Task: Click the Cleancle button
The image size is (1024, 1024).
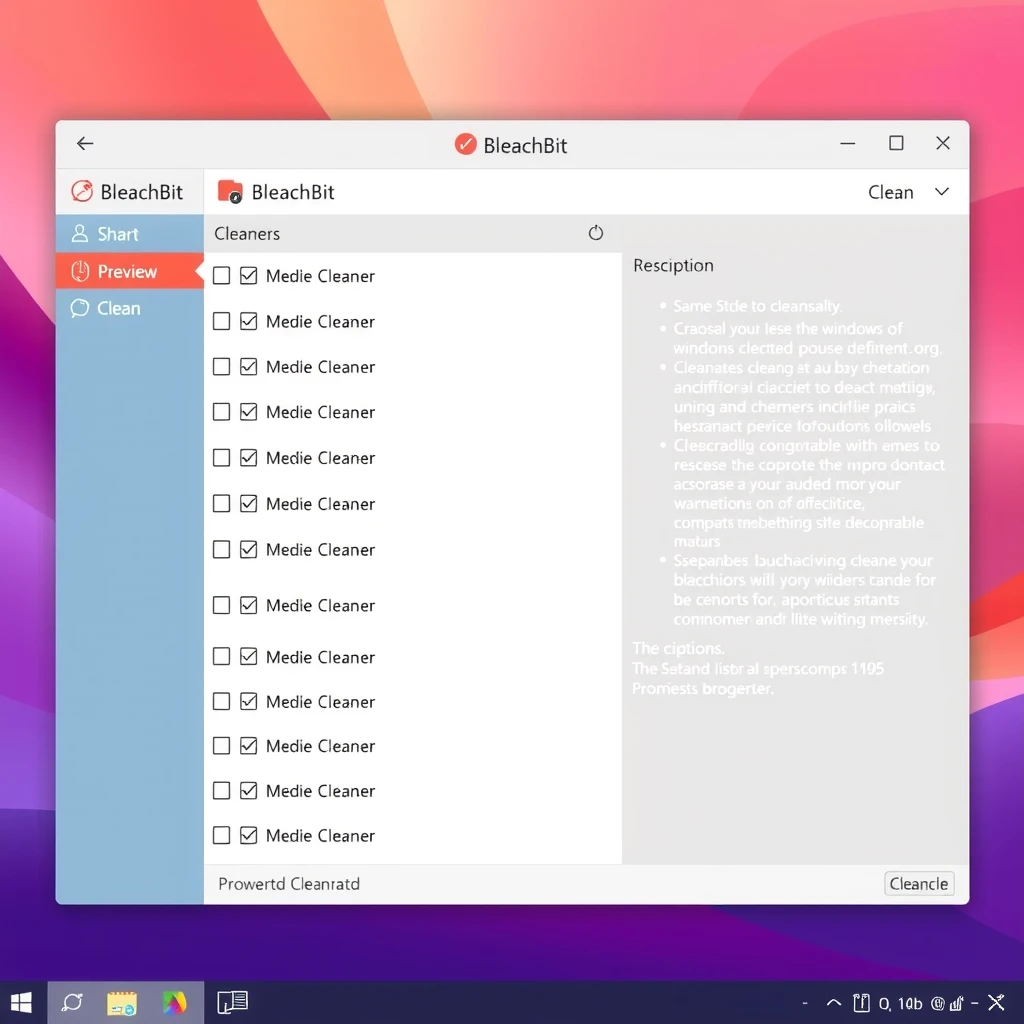Action: 919,884
